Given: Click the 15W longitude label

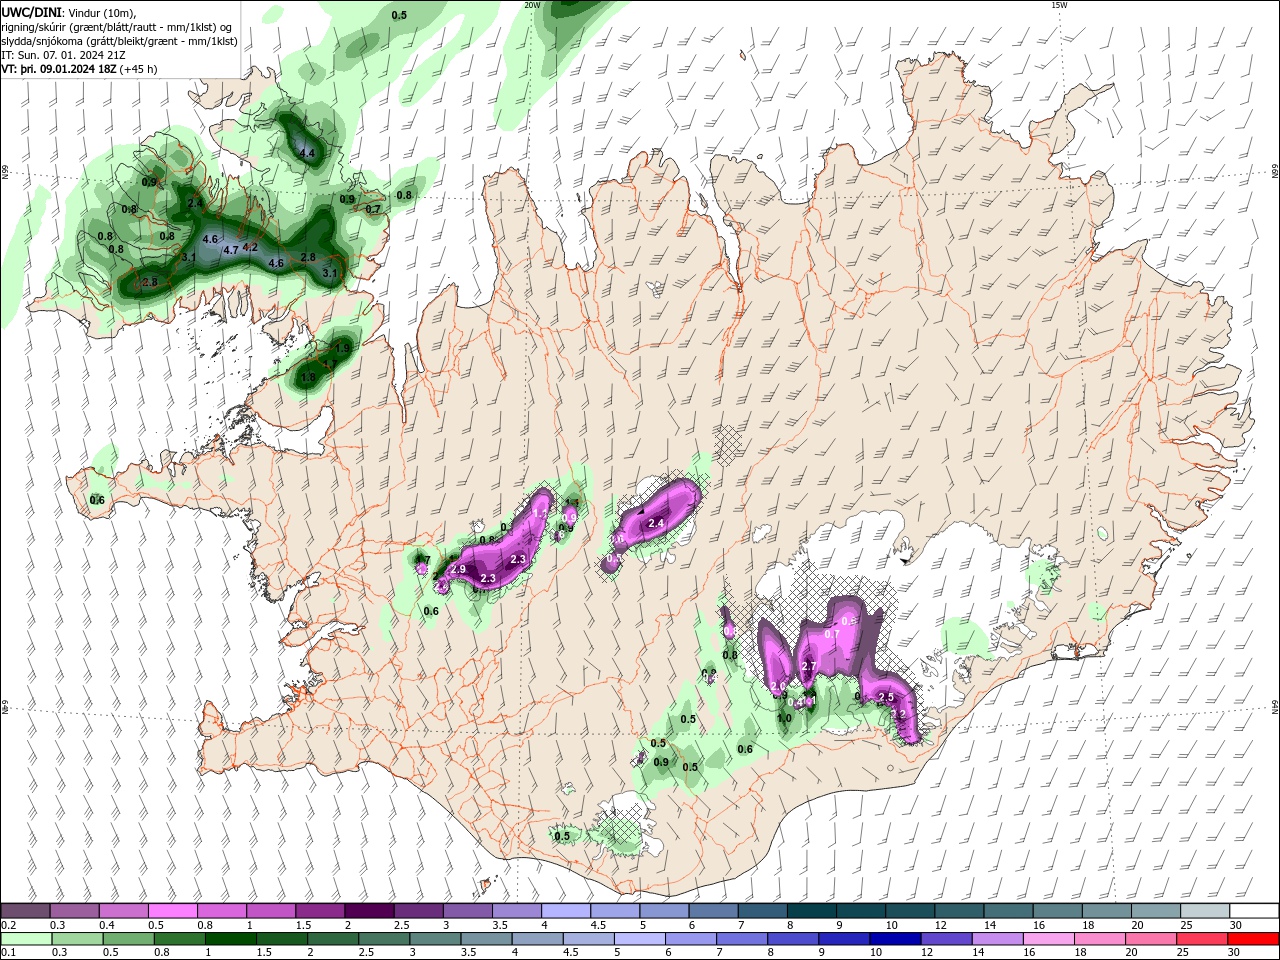Looking at the screenshot, I should 1058,5.
